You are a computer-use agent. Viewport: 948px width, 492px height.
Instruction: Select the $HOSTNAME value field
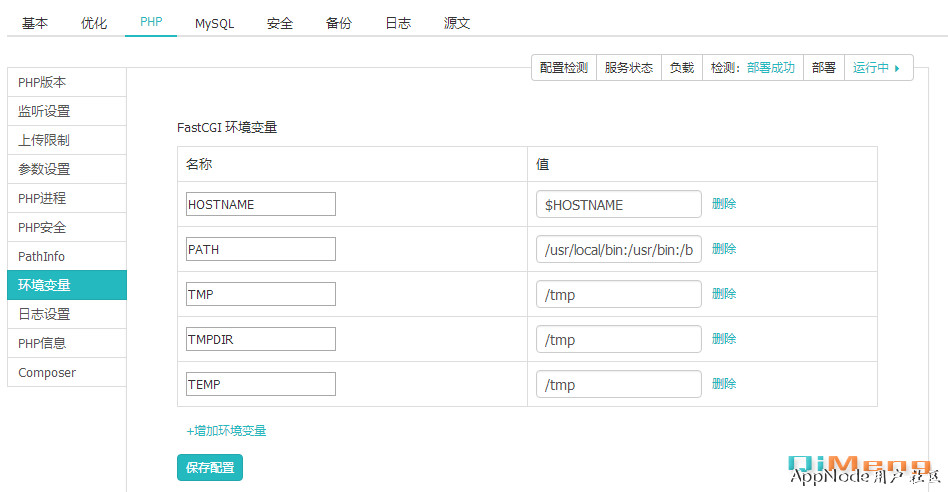click(x=618, y=204)
